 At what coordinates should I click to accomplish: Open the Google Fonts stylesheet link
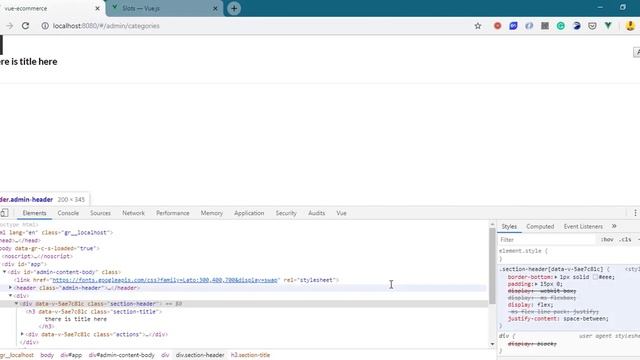pos(165,280)
